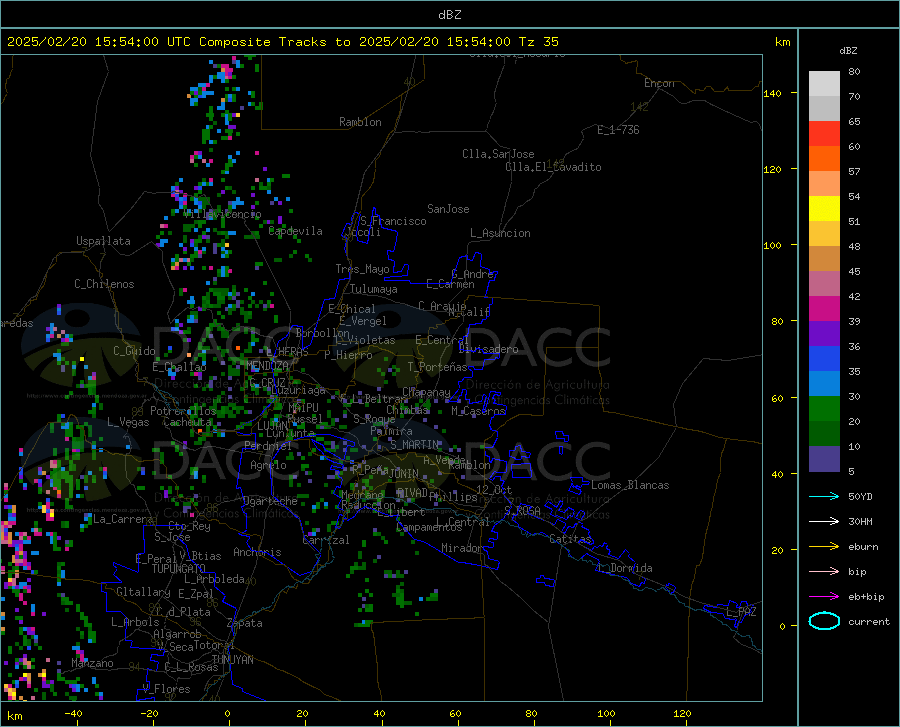Click the 'V_Flores' map label
Screen dimensions: 900x727
coord(166,689)
